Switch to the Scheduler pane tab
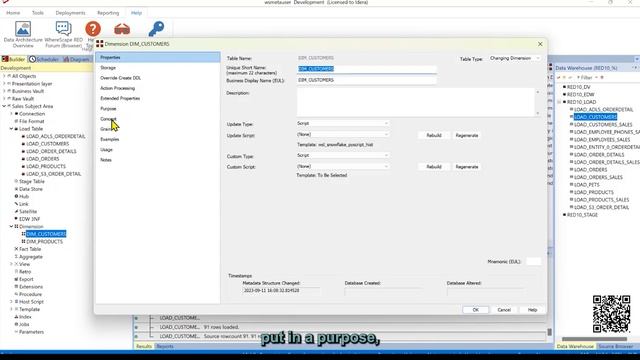 [x=44, y=59]
